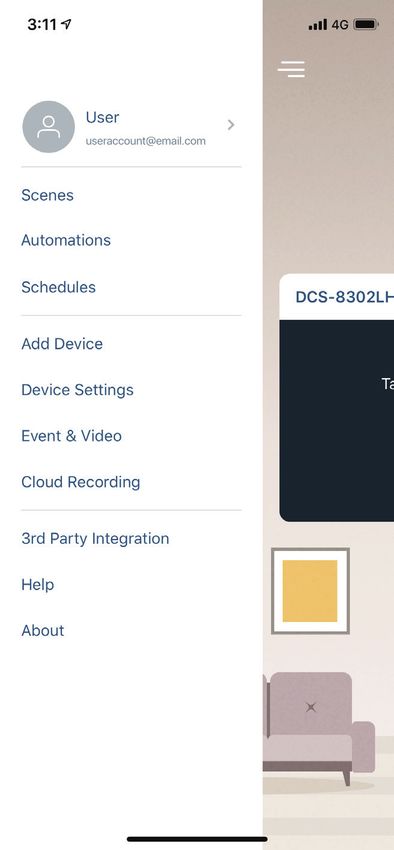The width and height of the screenshot is (394, 850).
Task: Tap the useraccount@email.com address
Action: pos(146,141)
